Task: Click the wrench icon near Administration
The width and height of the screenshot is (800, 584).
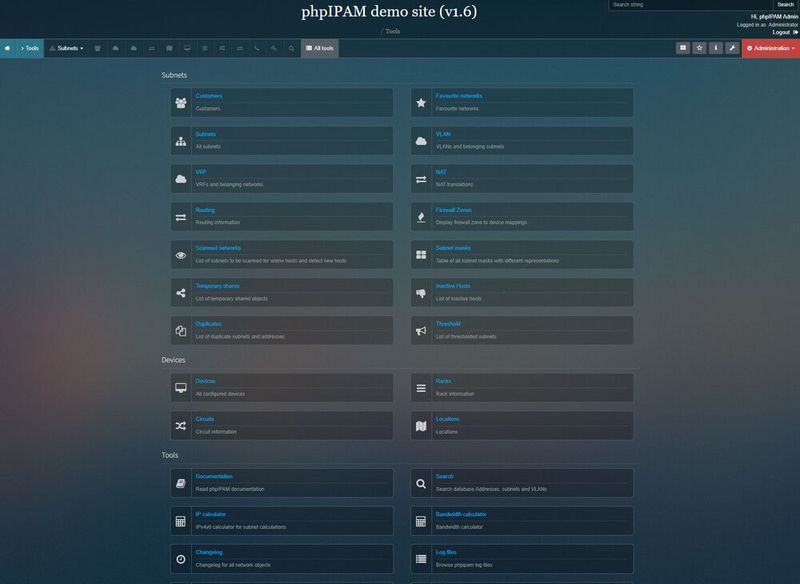Action: 733,46
